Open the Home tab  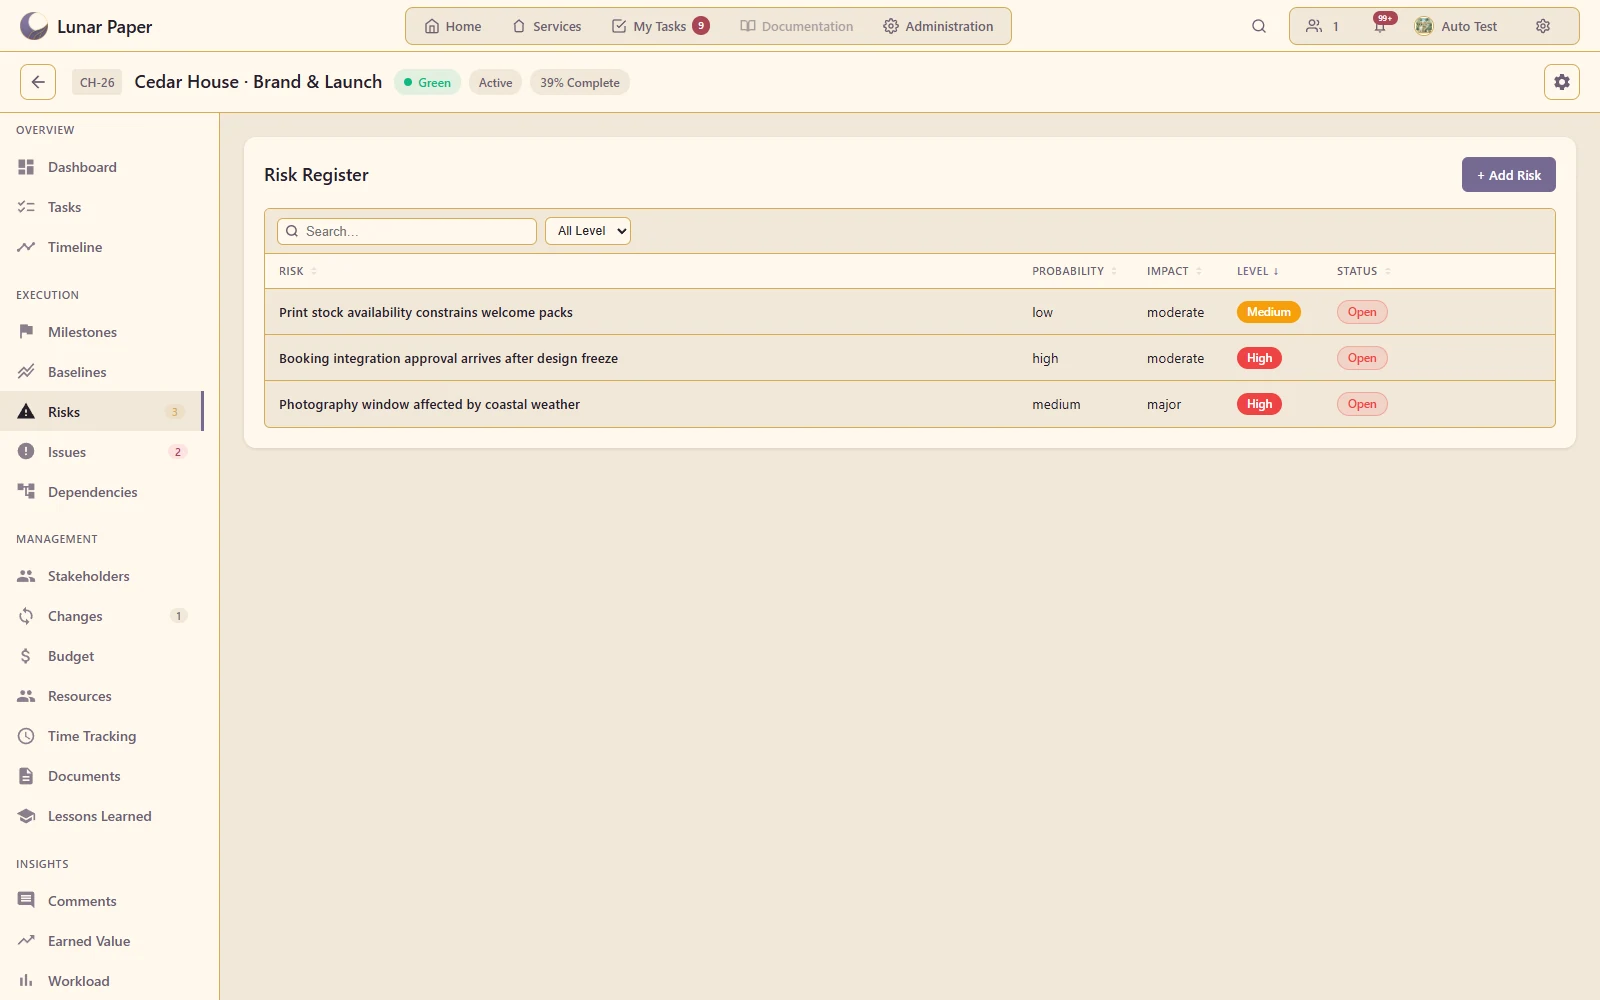(453, 26)
